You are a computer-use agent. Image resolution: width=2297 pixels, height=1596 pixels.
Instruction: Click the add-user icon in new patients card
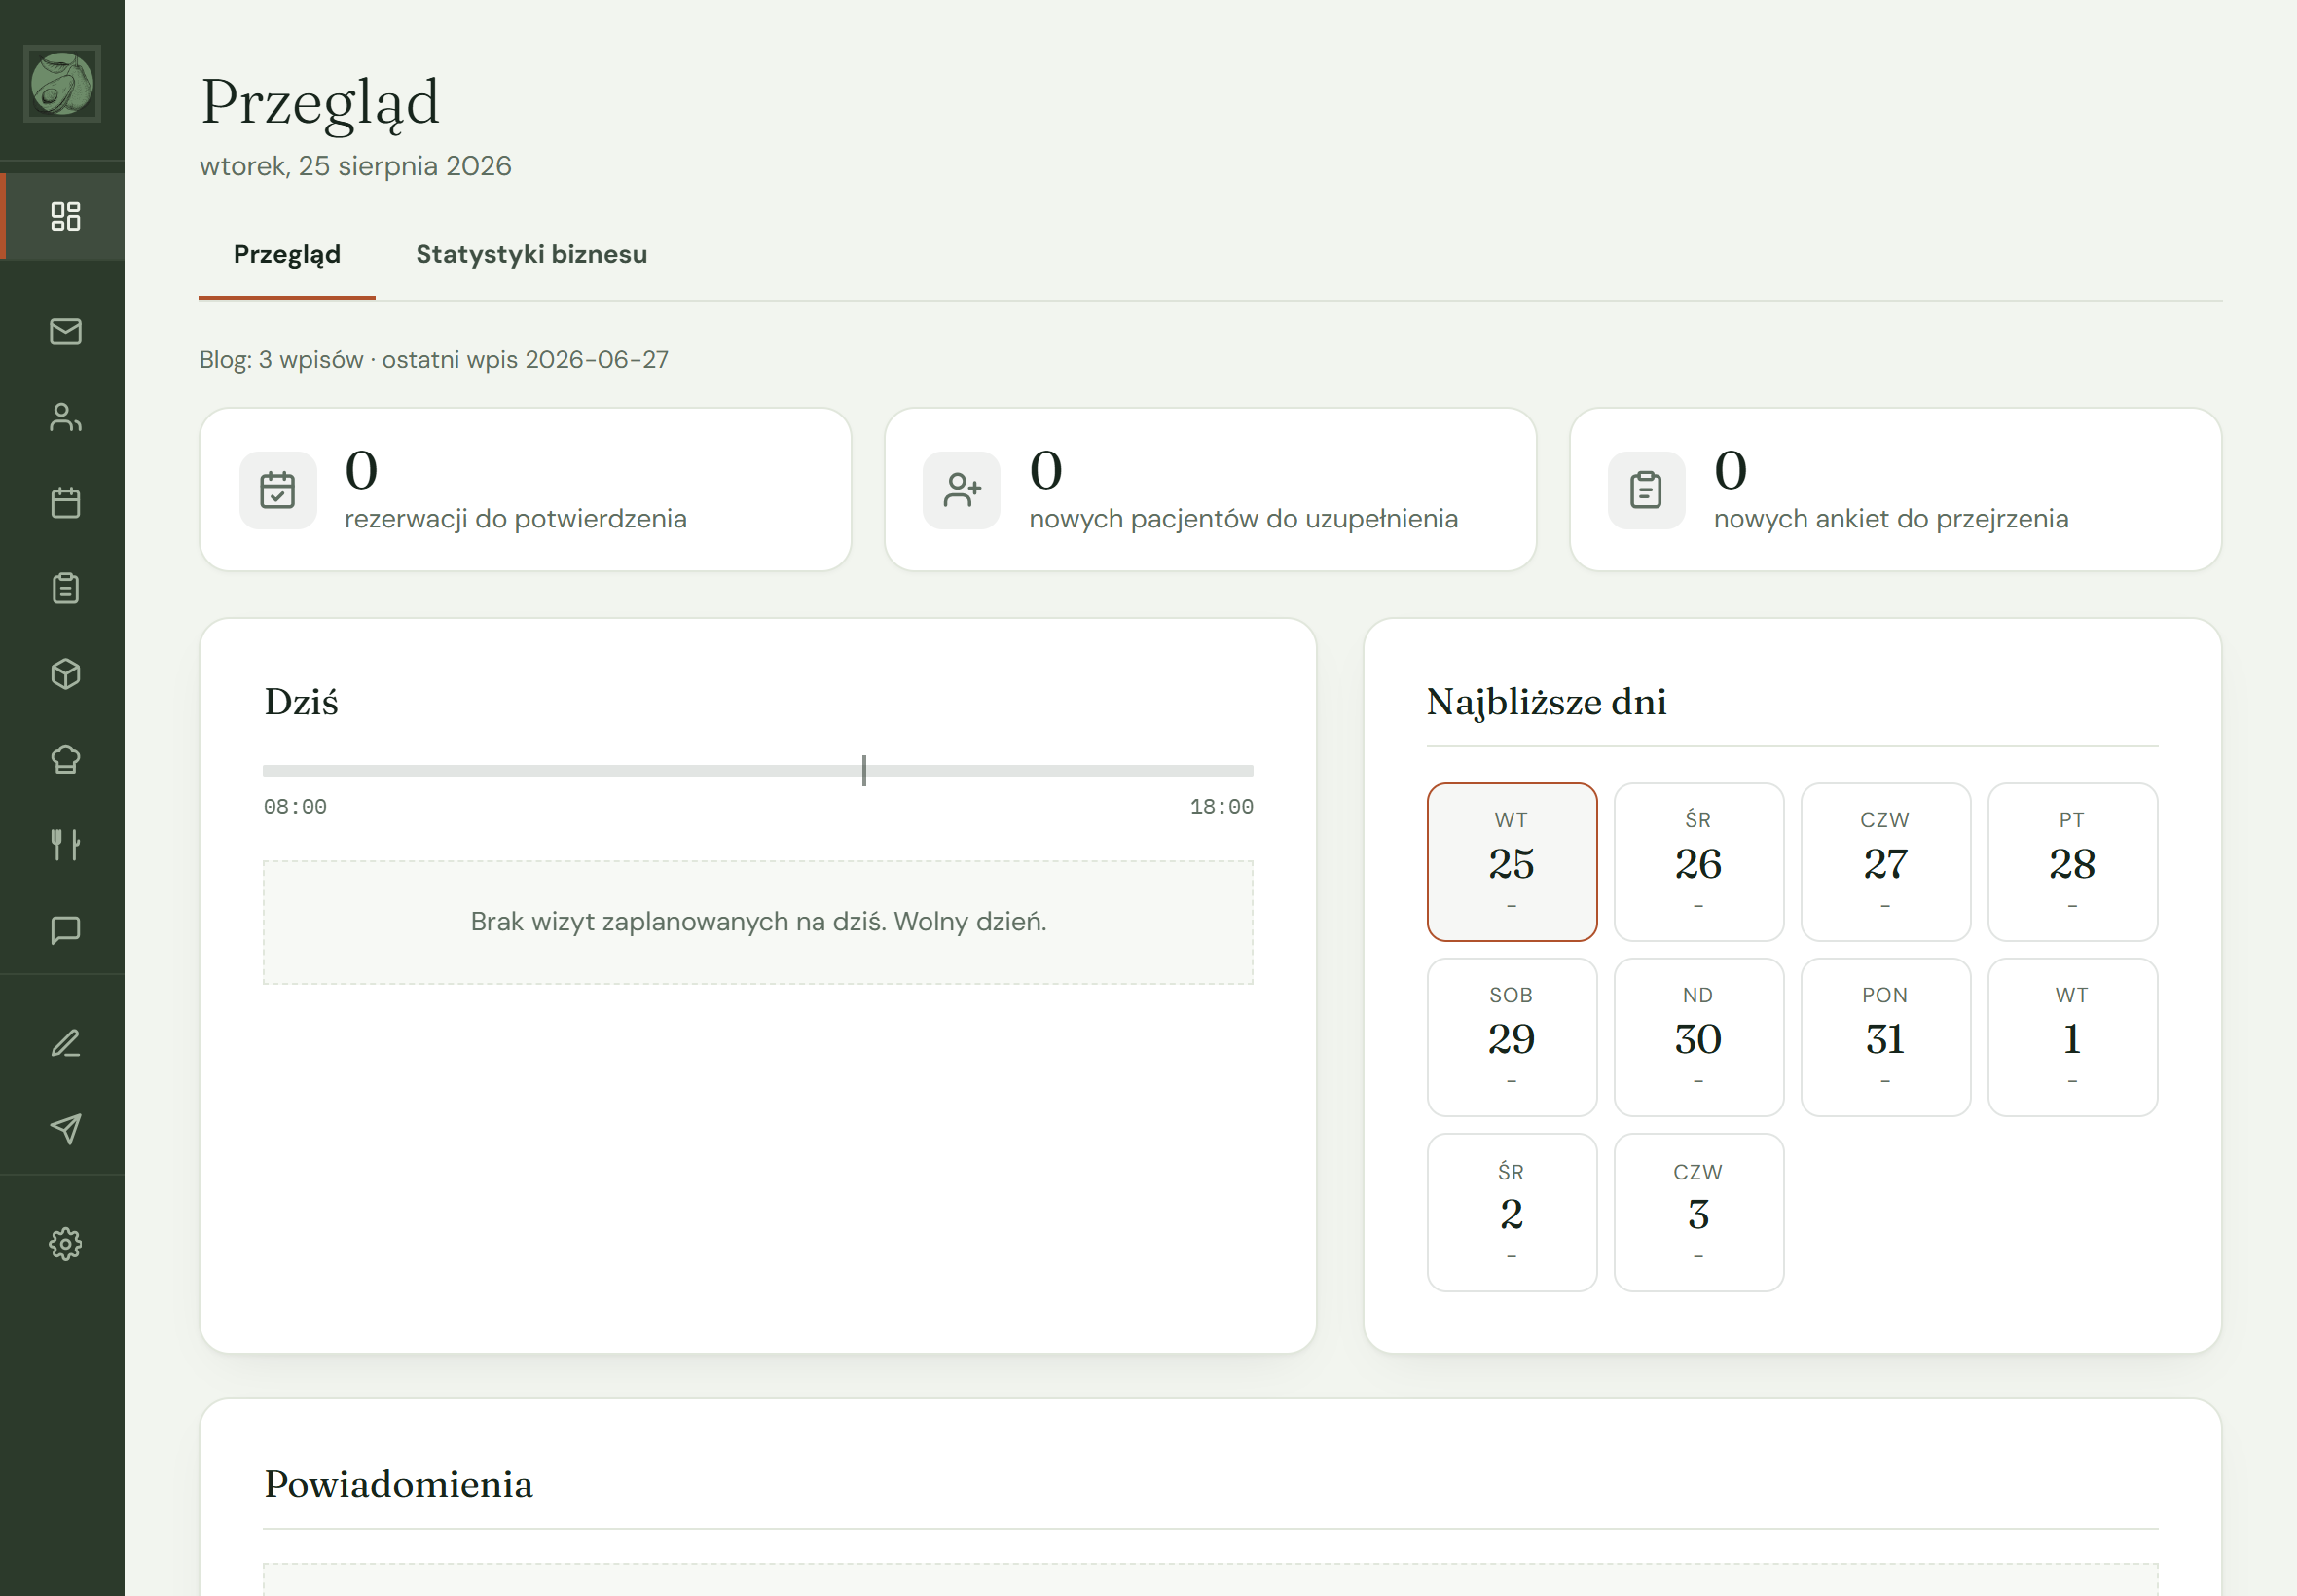(x=962, y=490)
